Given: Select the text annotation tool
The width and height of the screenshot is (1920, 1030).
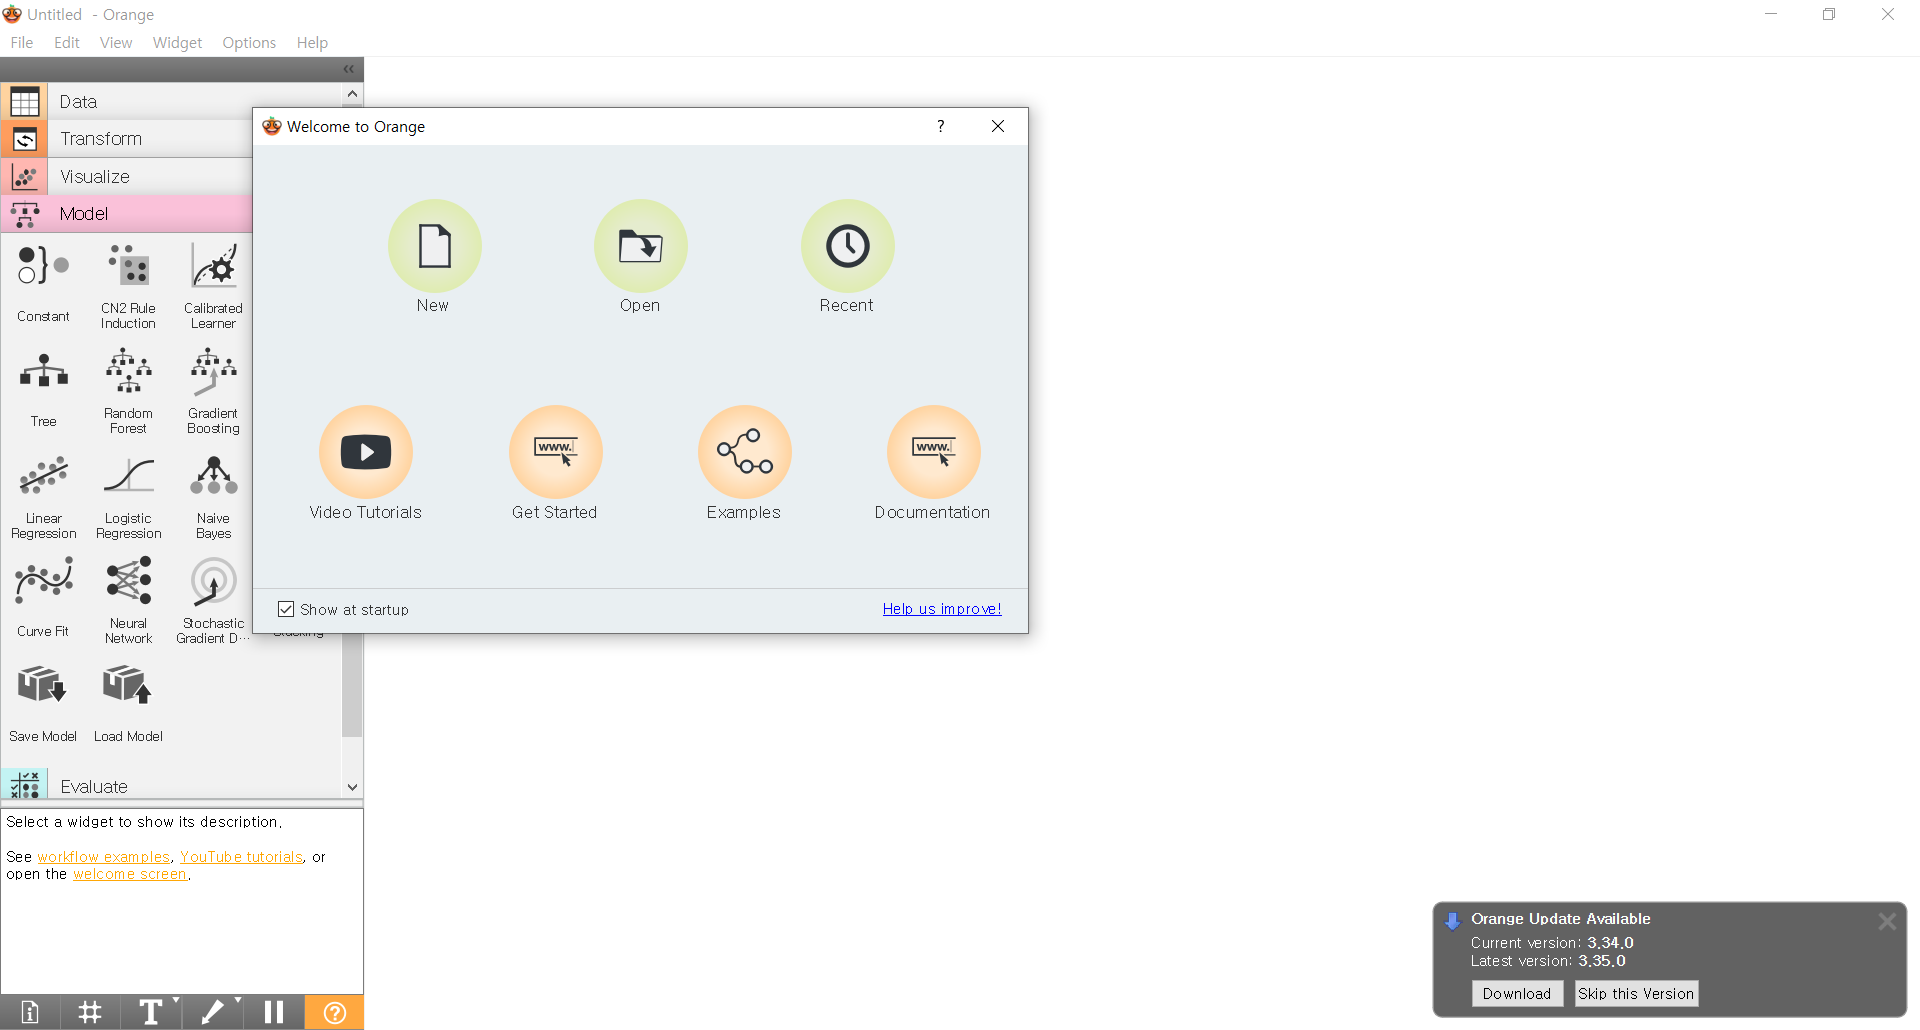Looking at the screenshot, I should (x=149, y=1012).
